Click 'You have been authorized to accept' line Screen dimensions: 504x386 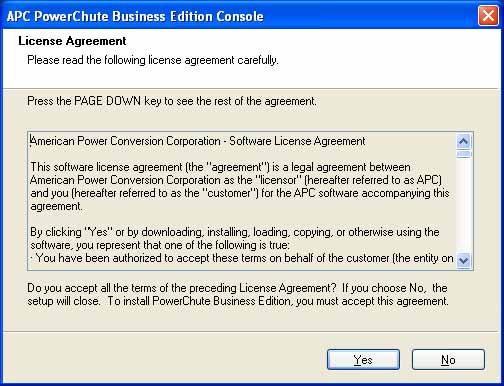click(242, 258)
